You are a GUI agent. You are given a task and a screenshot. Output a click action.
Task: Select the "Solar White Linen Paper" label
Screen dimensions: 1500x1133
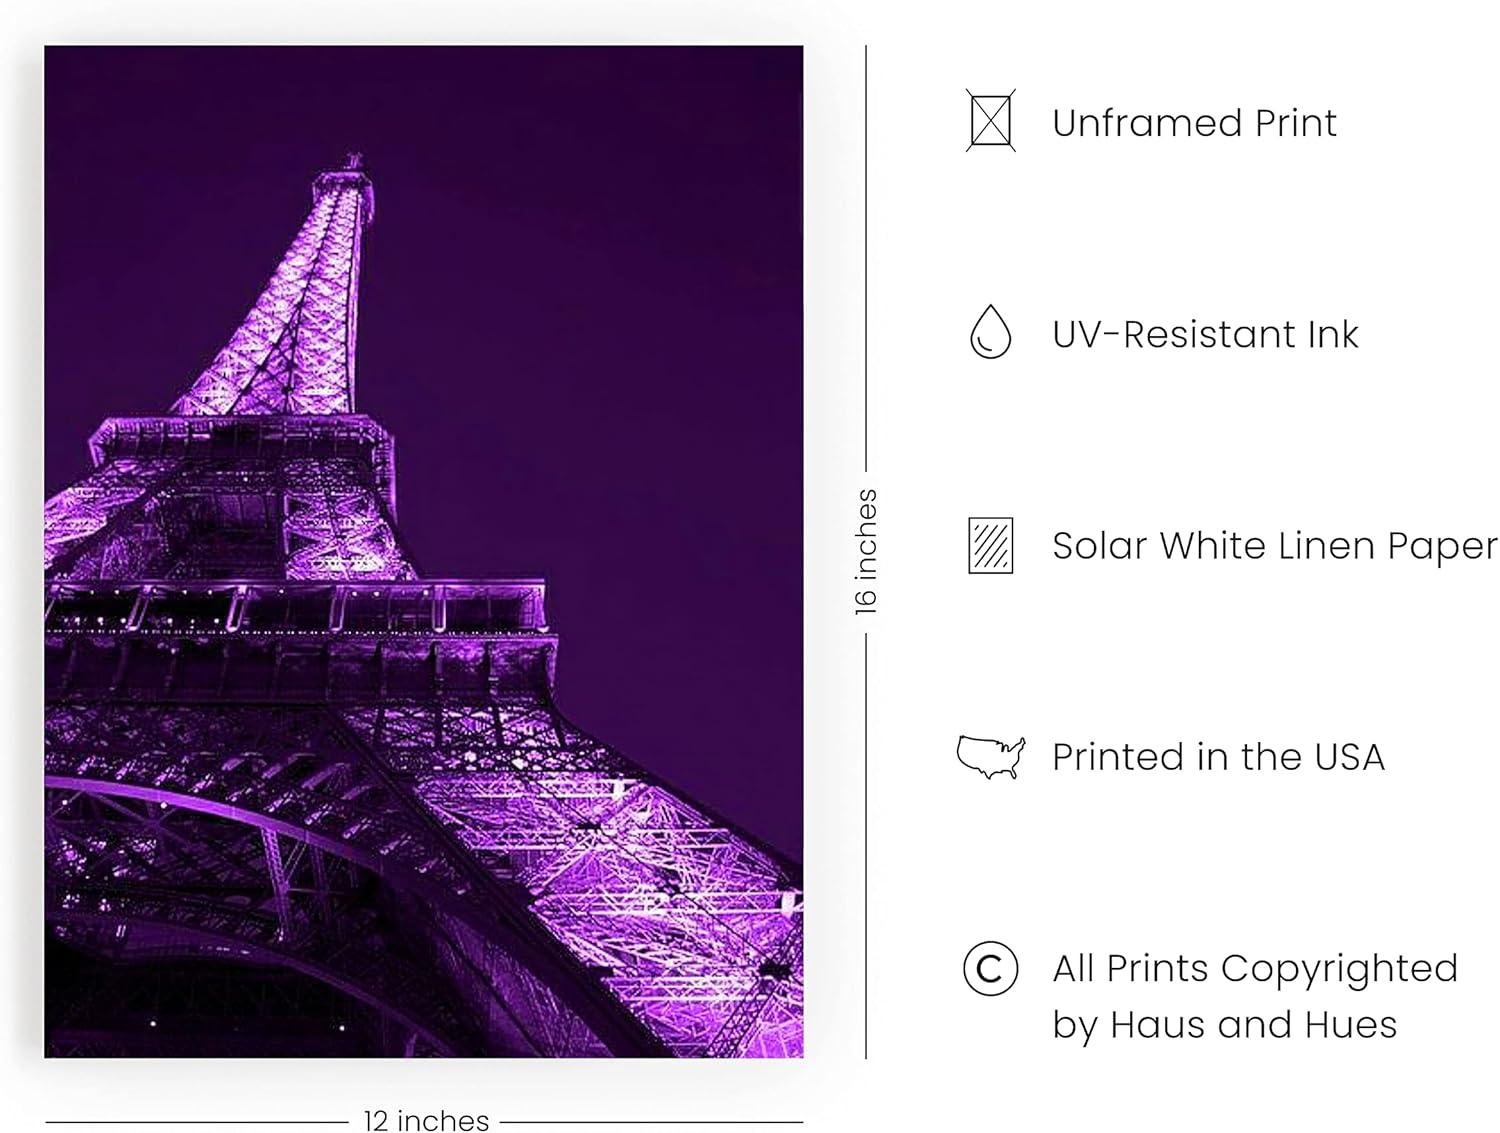coord(1275,546)
